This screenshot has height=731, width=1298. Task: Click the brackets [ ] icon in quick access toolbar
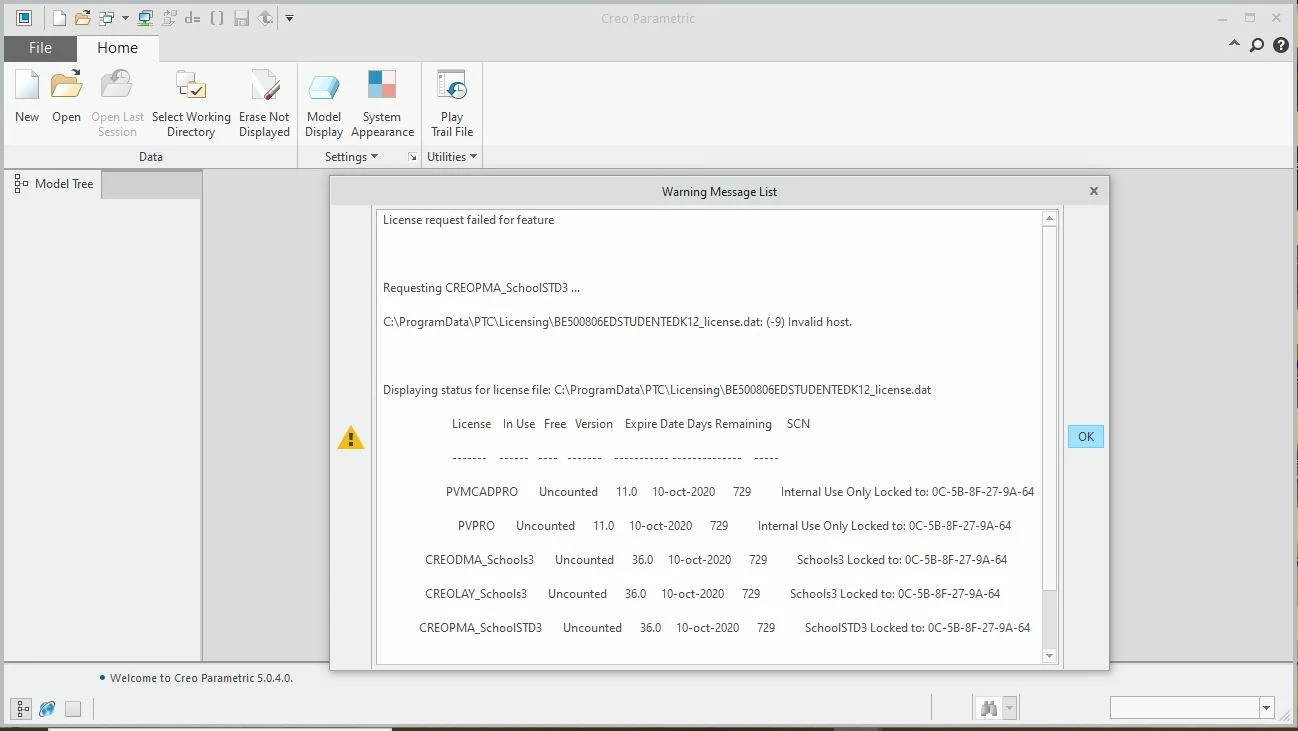217,18
